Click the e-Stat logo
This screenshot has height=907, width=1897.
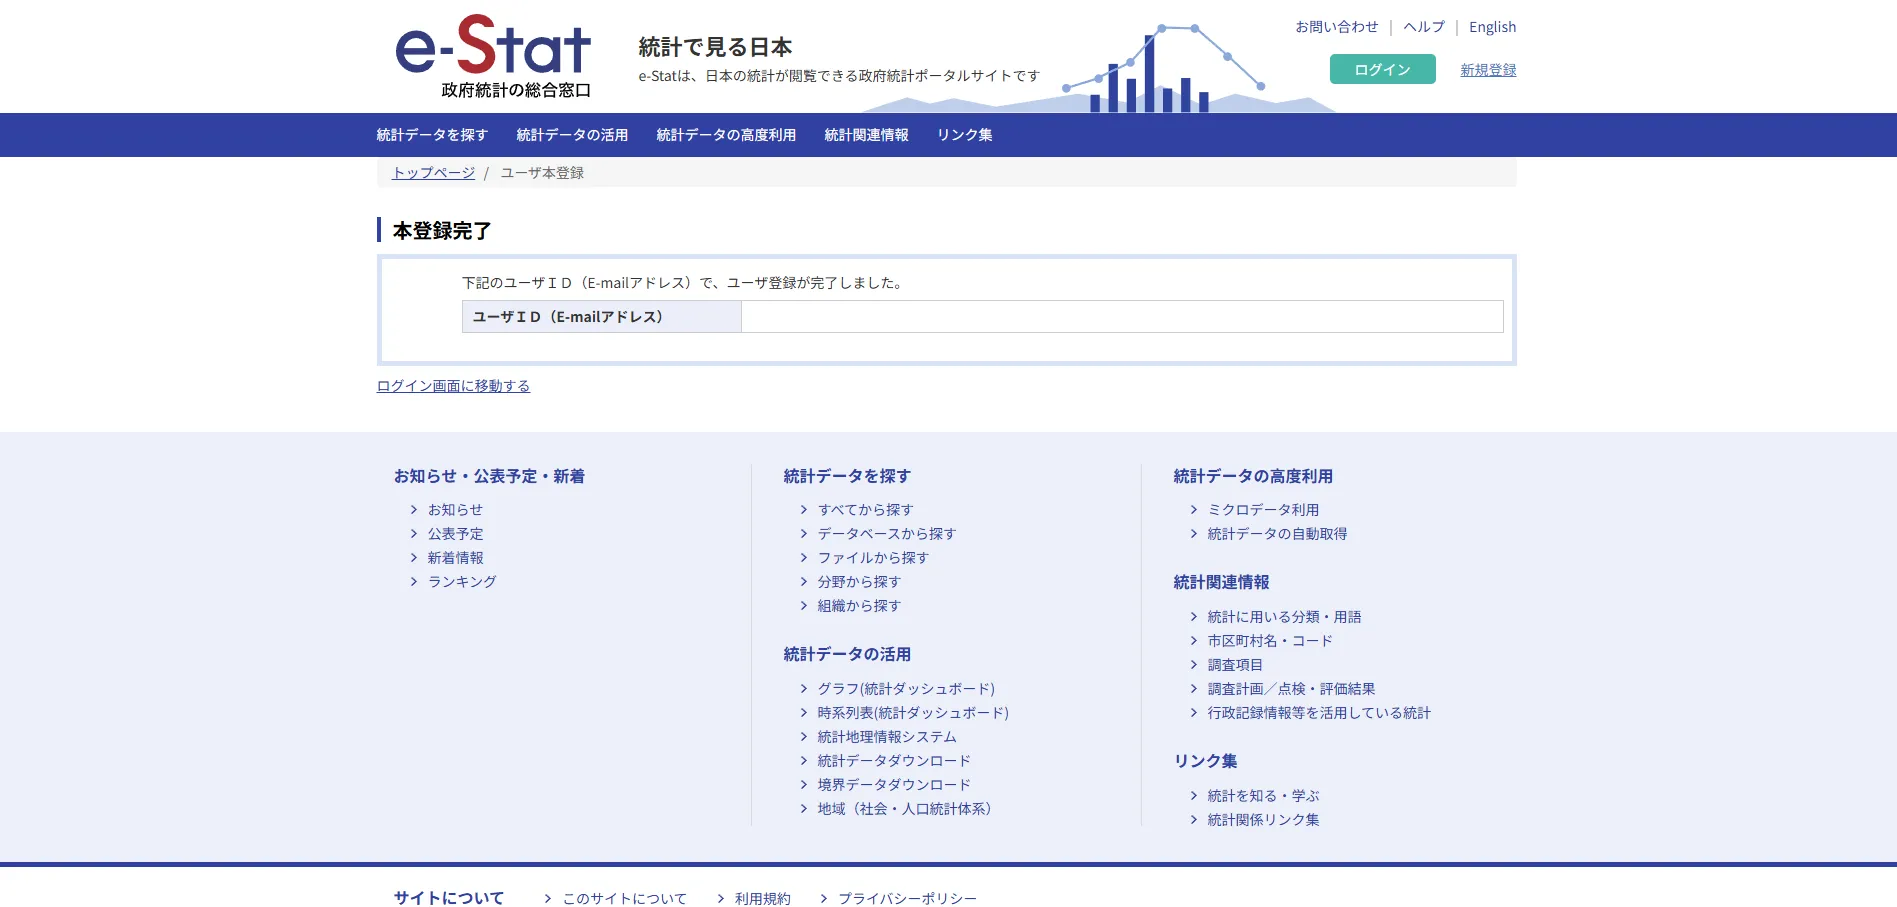point(493,56)
